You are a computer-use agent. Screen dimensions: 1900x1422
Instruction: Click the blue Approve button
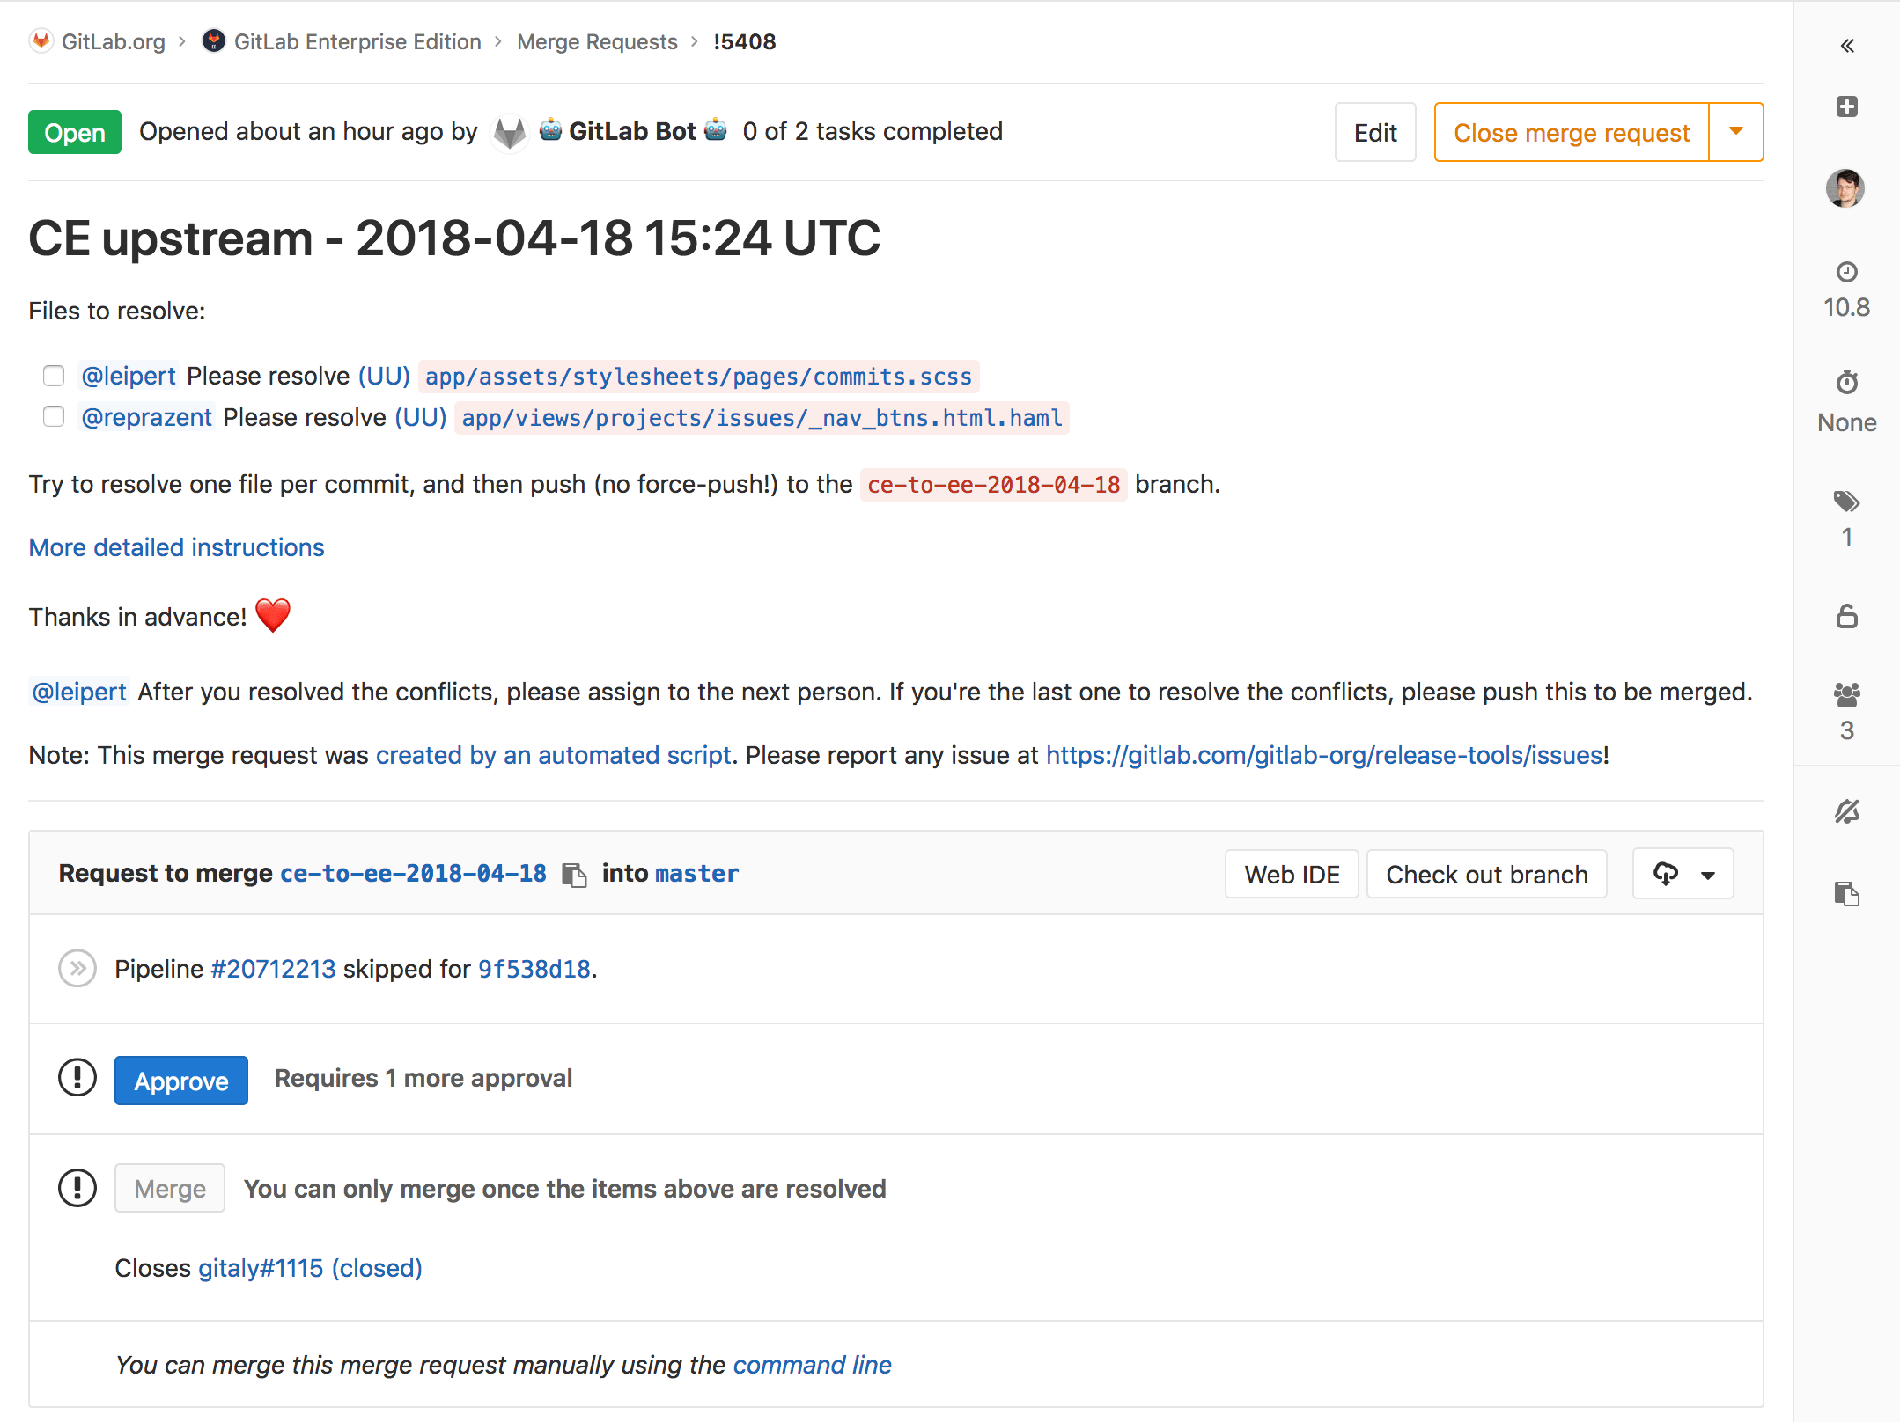click(181, 1080)
